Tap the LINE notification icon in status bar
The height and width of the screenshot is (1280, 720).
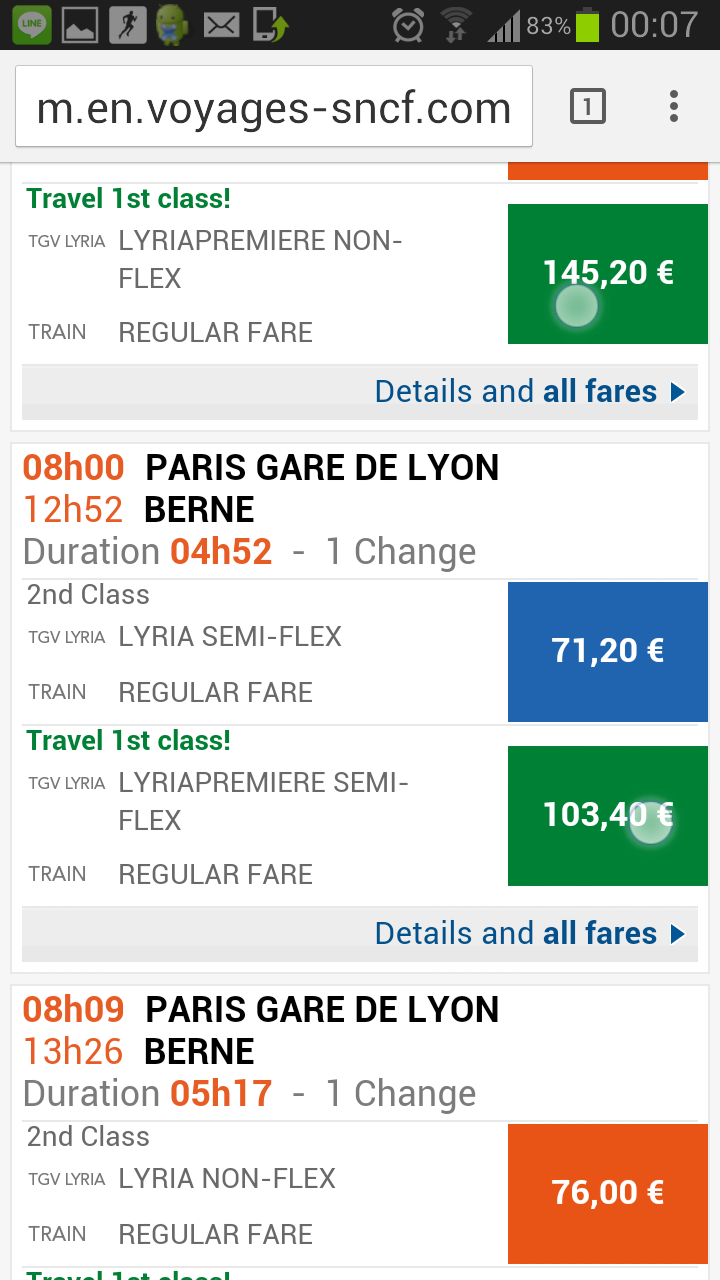click(32, 24)
